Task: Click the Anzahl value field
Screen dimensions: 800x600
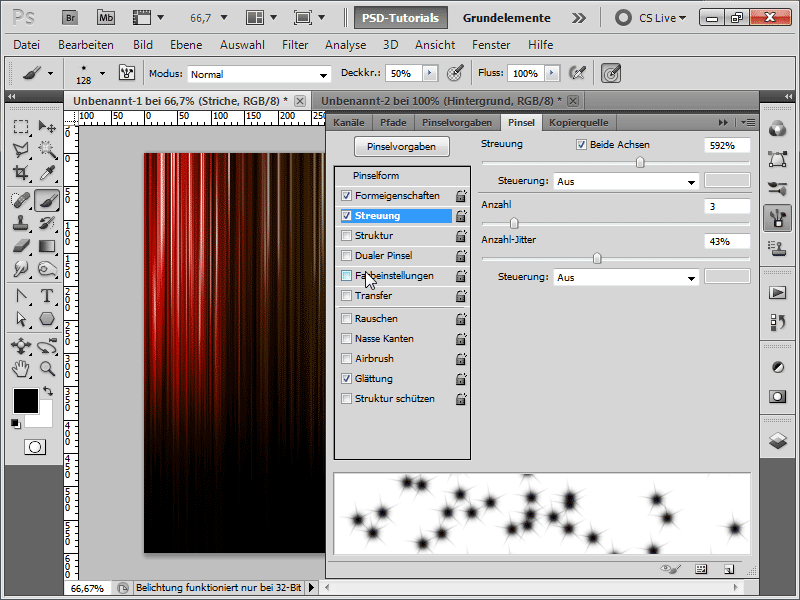Action: (x=727, y=206)
